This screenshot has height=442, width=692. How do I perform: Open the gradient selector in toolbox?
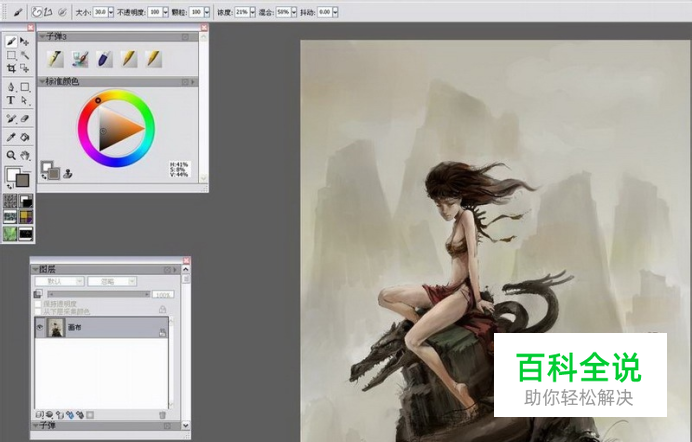click(x=26, y=201)
